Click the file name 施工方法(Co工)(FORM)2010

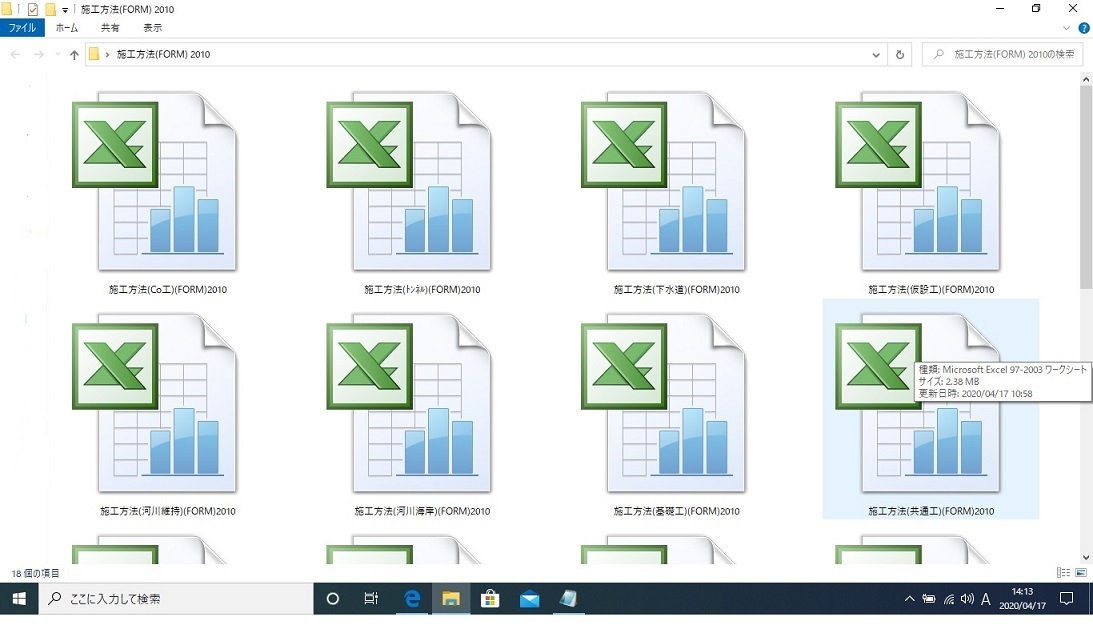pos(168,289)
